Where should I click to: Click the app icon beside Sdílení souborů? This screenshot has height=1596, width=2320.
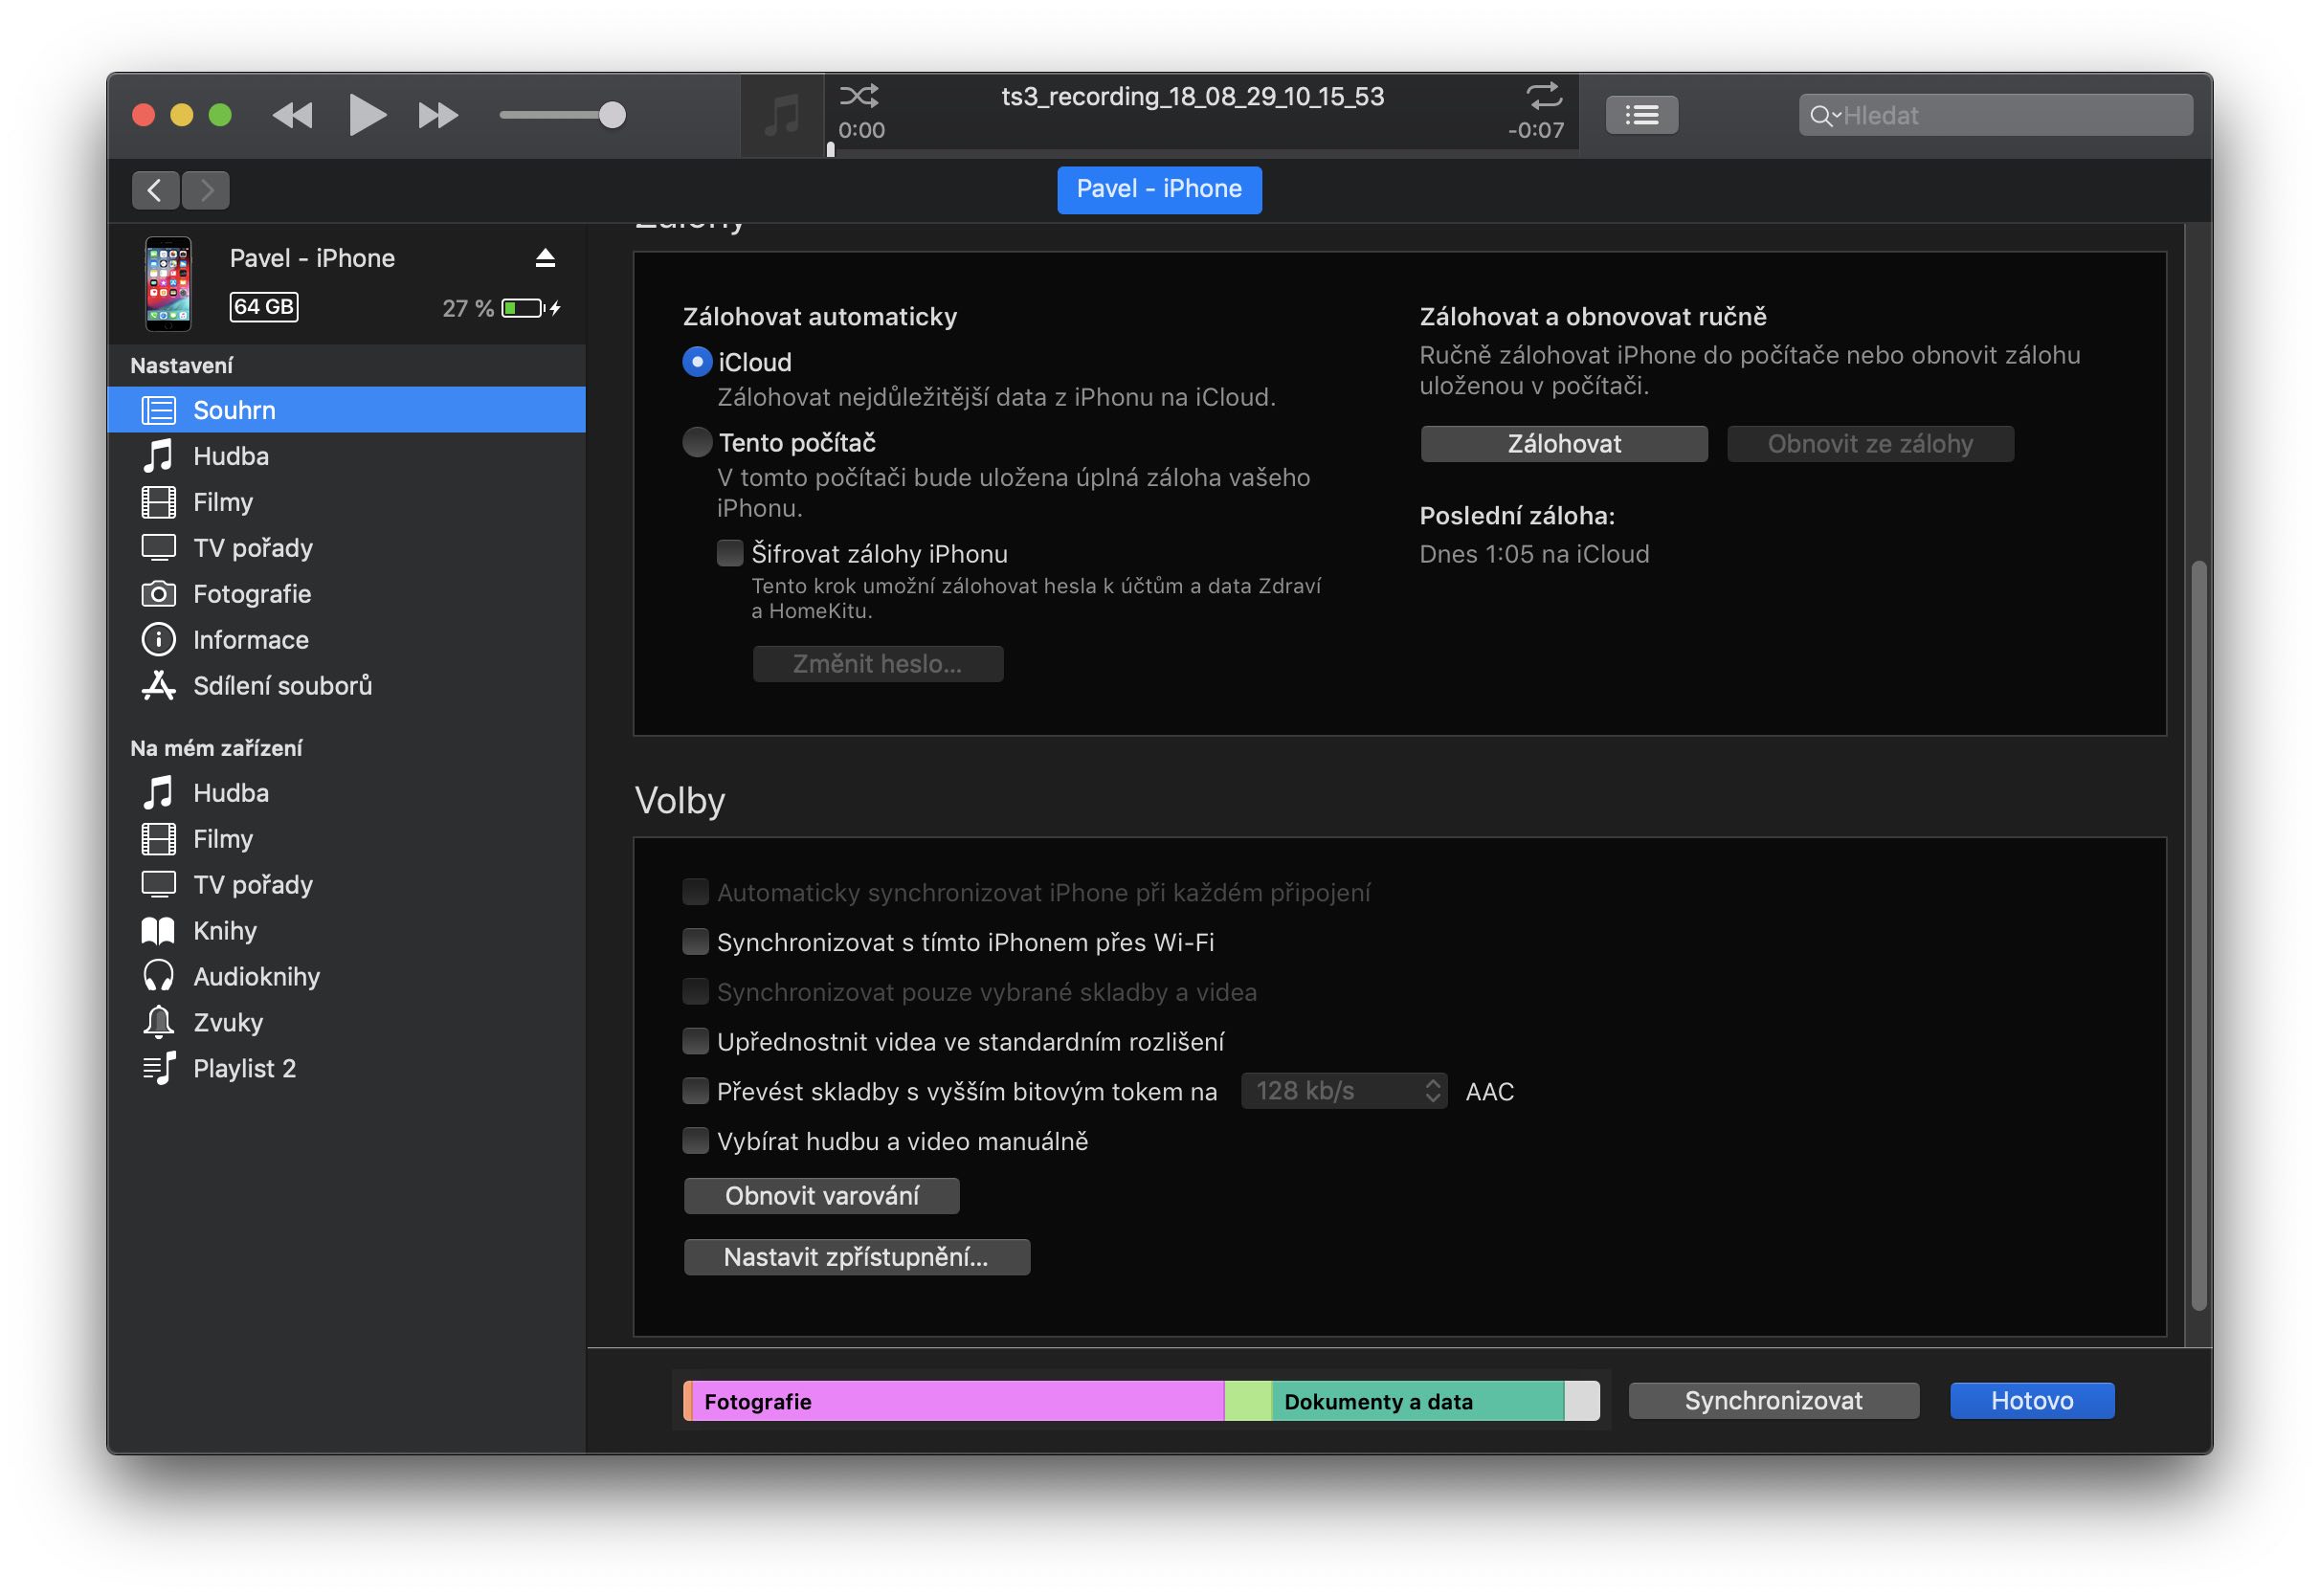(158, 686)
